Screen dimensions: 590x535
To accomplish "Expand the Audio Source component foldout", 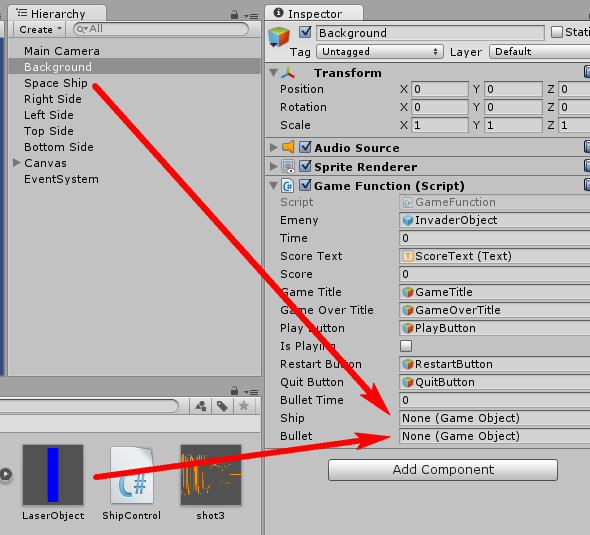I will [274, 147].
